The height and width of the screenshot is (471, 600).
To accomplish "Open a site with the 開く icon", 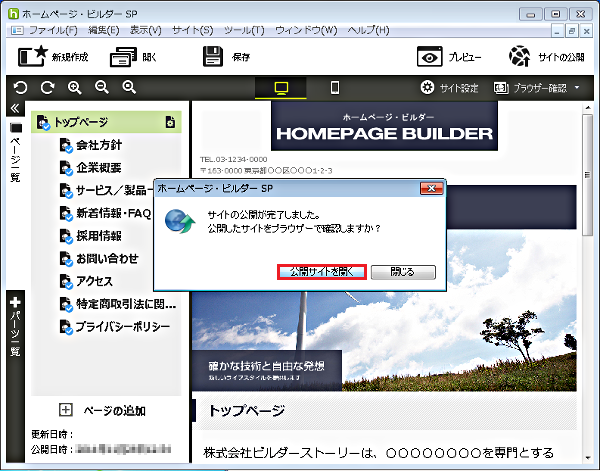I will (123, 57).
